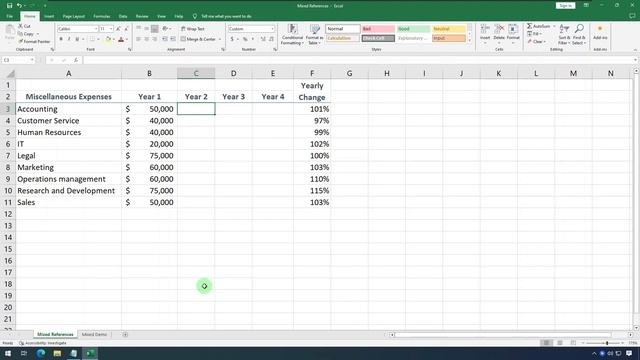Screen dimensions: 640x360
Task: Switch to the Formulas tab
Action: click(102, 16)
